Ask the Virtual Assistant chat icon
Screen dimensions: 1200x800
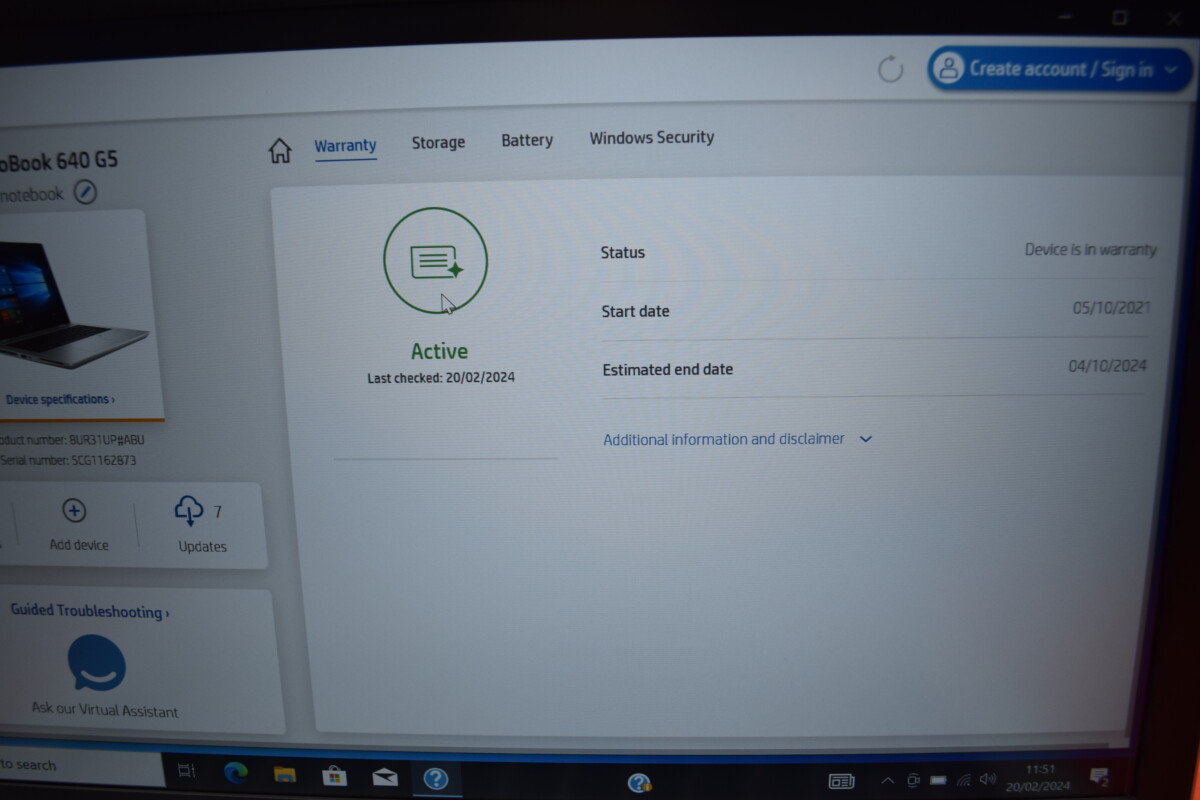click(96, 663)
